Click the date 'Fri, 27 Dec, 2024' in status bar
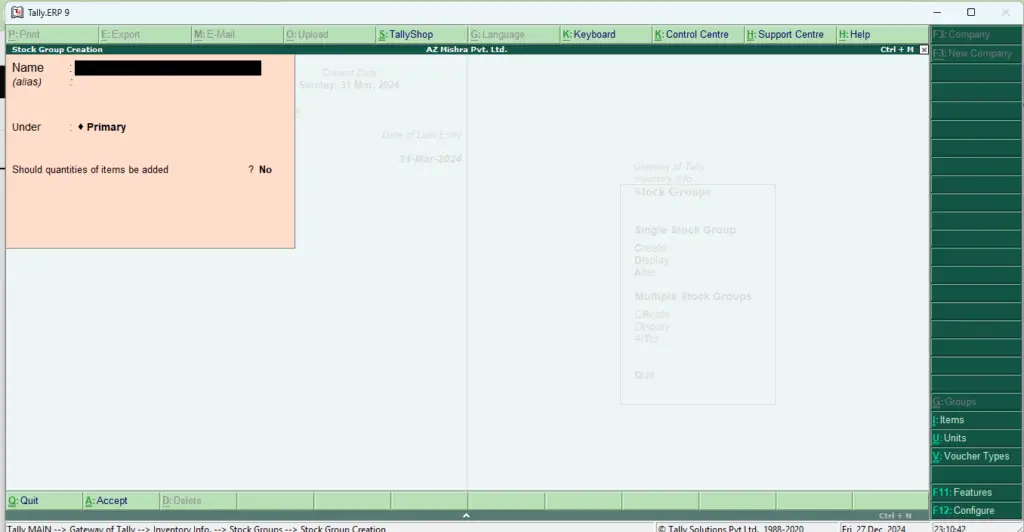 (873, 528)
